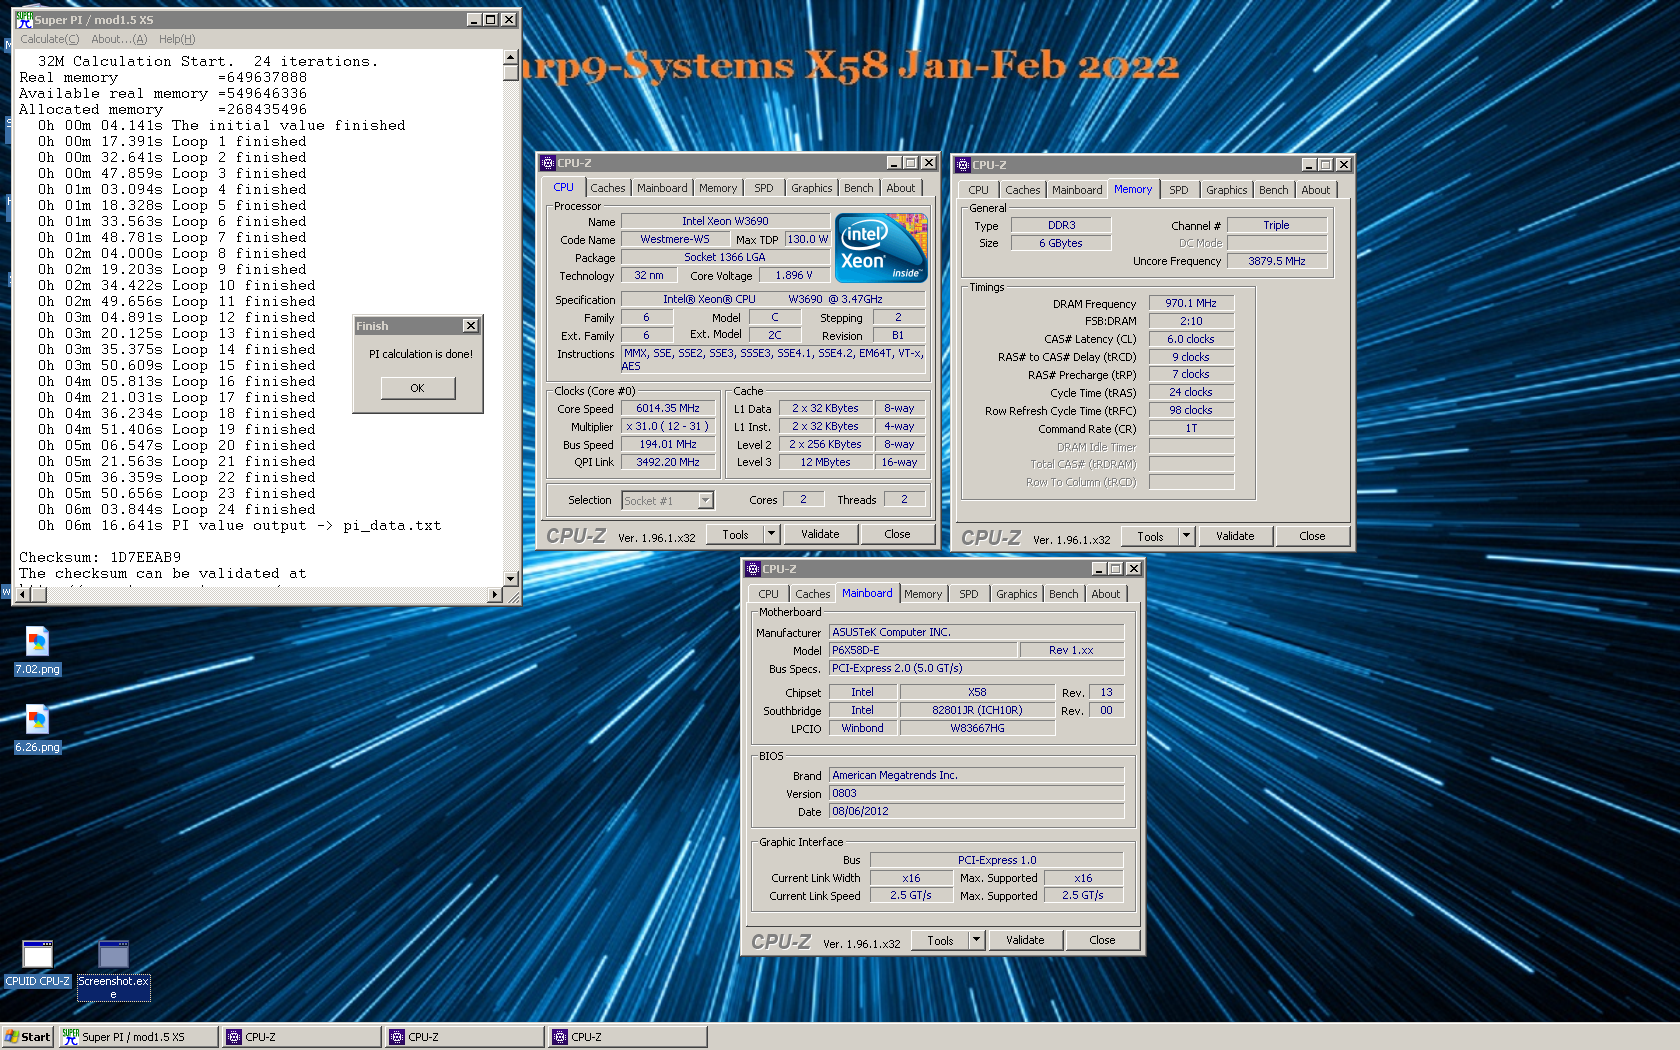Click the Tools button in the Memory window
The image size is (1680, 1050).
pos(1151,537)
